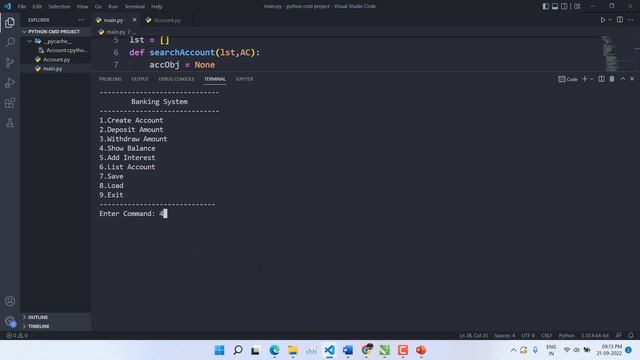Open Microsoft Edge from taskbar
640x360 pixels.
click(x=274, y=350)
